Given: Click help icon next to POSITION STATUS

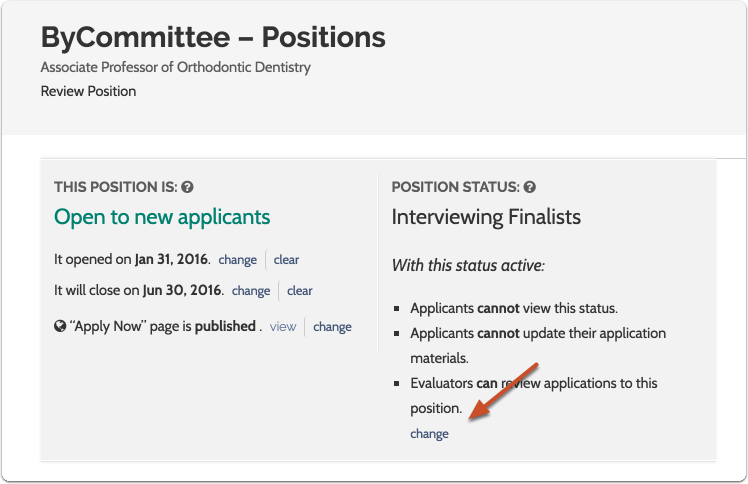Looking at the screenshot, I should tap(530, 187).
